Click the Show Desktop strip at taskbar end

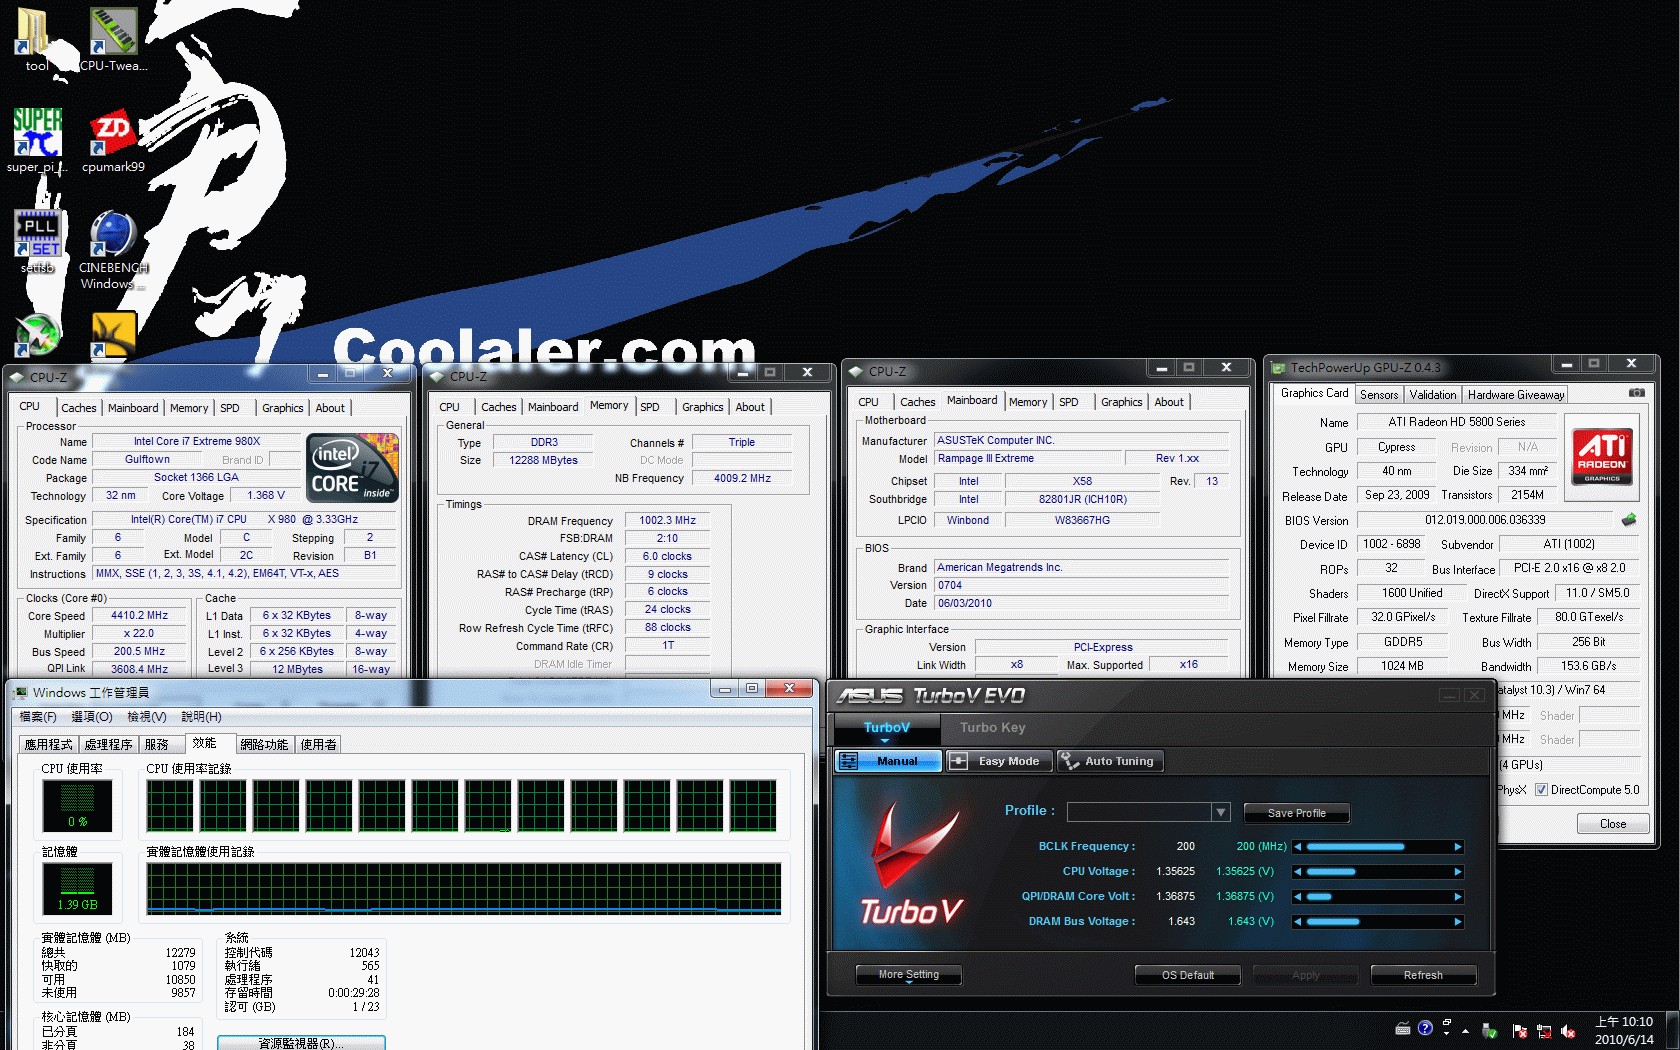(x=1672, y=1031)
